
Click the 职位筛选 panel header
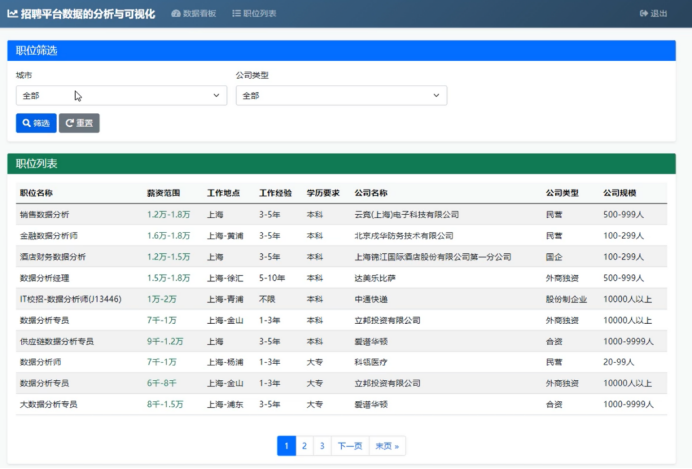(341, 51)
